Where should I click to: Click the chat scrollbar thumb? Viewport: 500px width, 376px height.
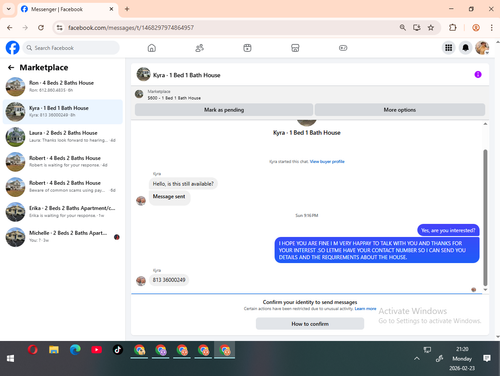pyautogui.click(x=485, y=217)
